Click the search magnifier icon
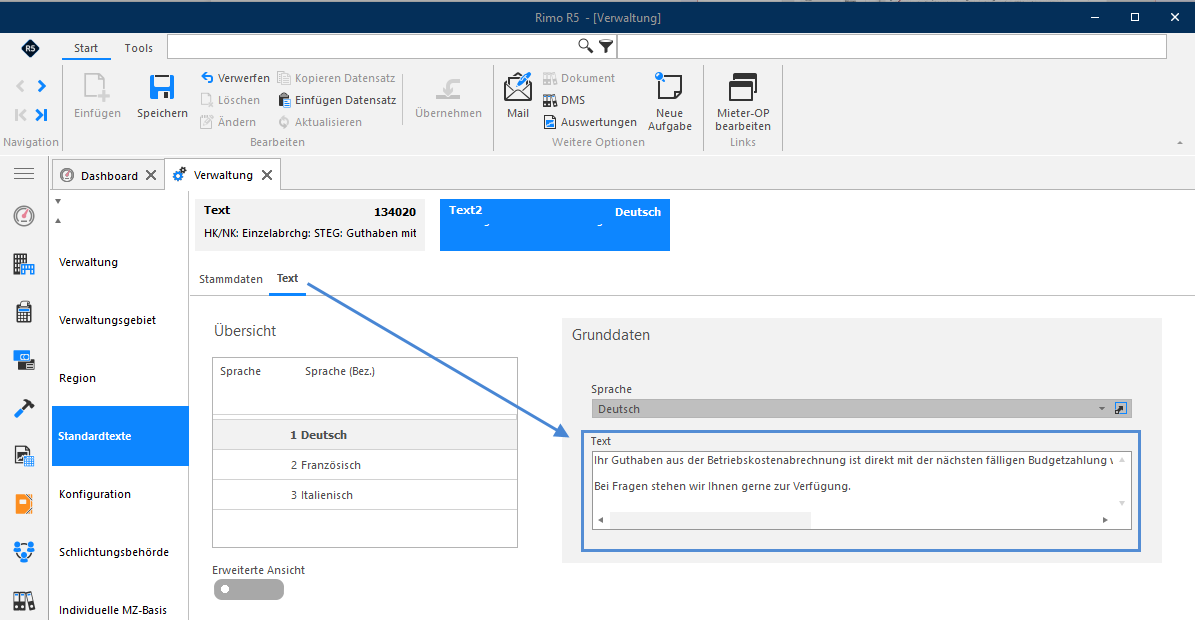Viewport: 1195px width, 620px height. [585, 46]
